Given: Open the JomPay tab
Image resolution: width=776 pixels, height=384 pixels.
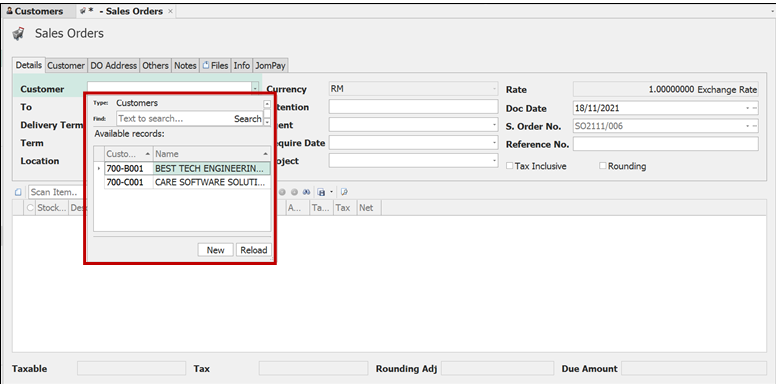Looking at the screenshot, I should click(270, 65).
